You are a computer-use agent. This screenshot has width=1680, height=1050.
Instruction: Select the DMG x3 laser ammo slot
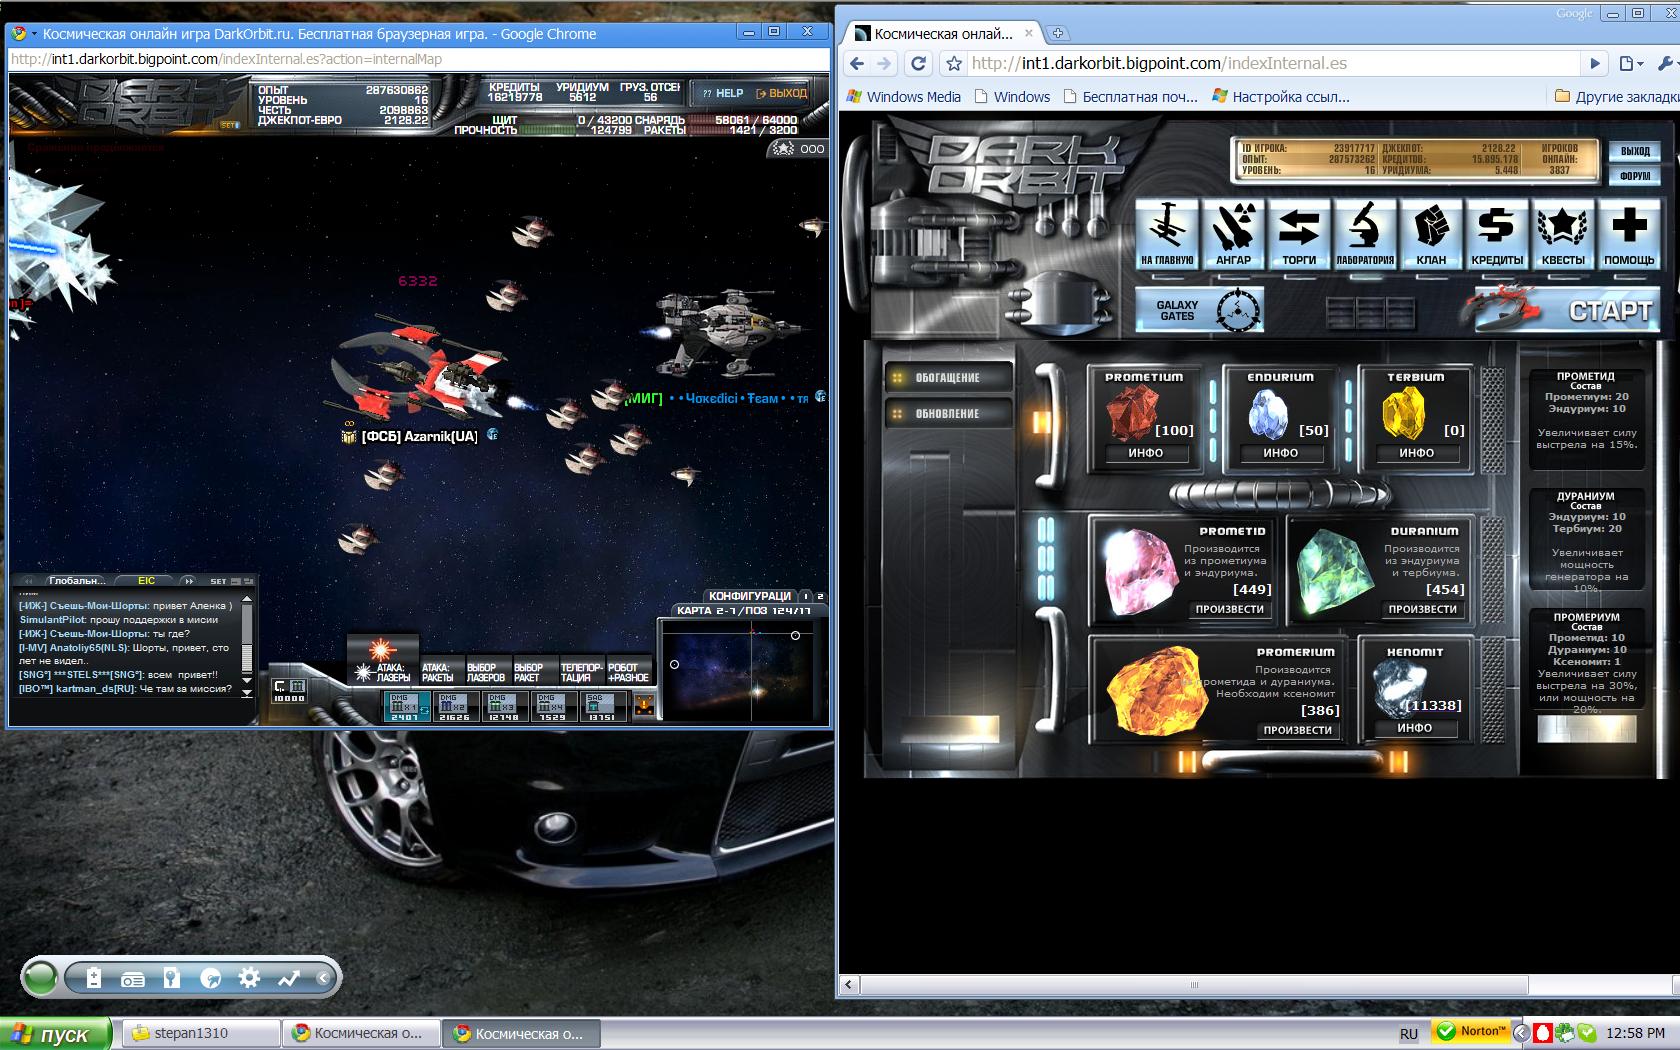pos(503,706)
